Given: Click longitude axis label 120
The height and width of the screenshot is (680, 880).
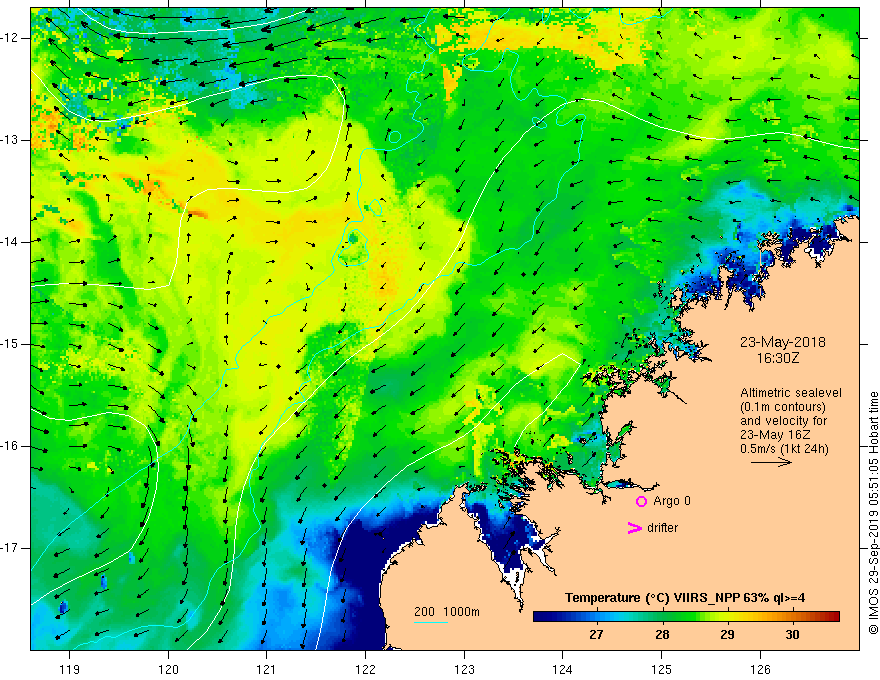Looking at the screenshot, I should [168, 669].
